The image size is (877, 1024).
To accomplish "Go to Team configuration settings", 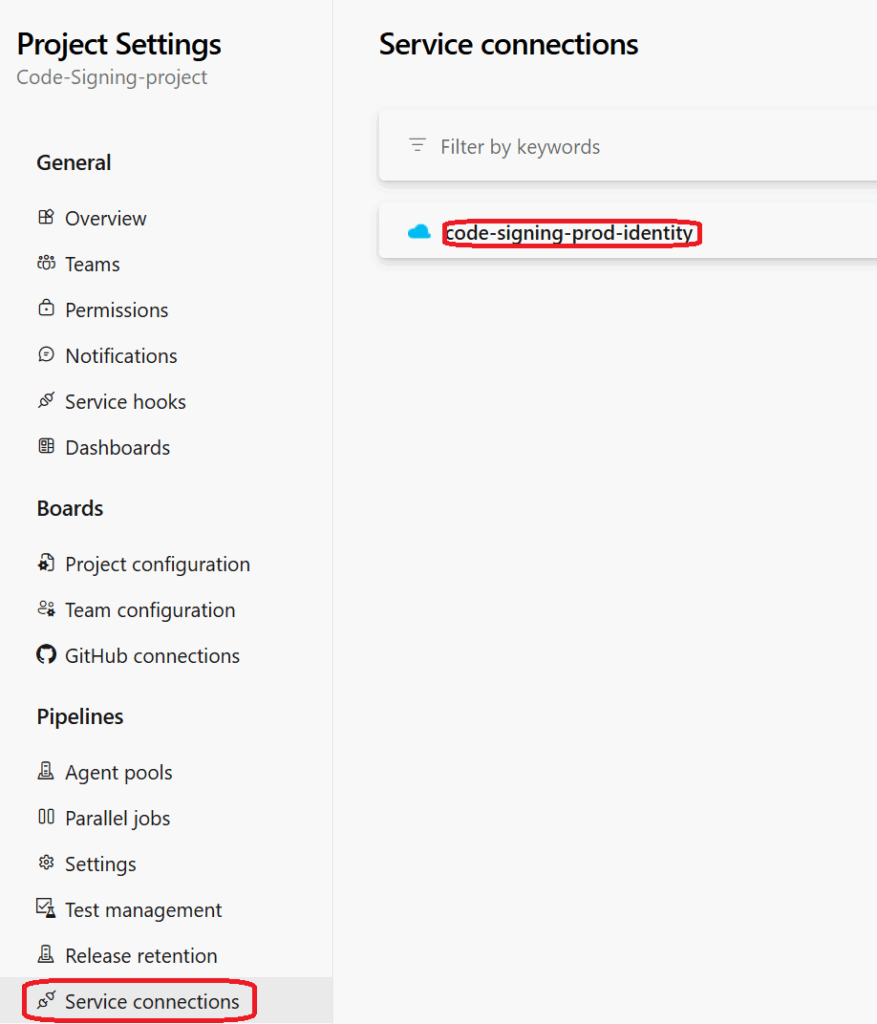I will pyautogui.click(x=150, y=610).
